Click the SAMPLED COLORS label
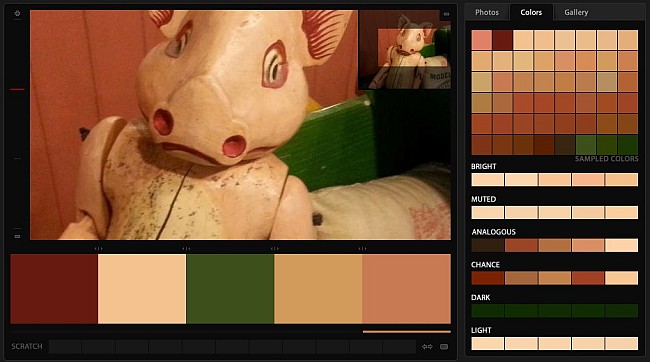650x362 pixels. [606, 159]
